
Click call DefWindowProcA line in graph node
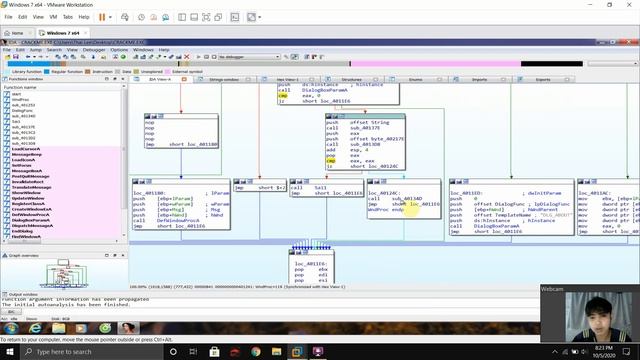(166, 220)
